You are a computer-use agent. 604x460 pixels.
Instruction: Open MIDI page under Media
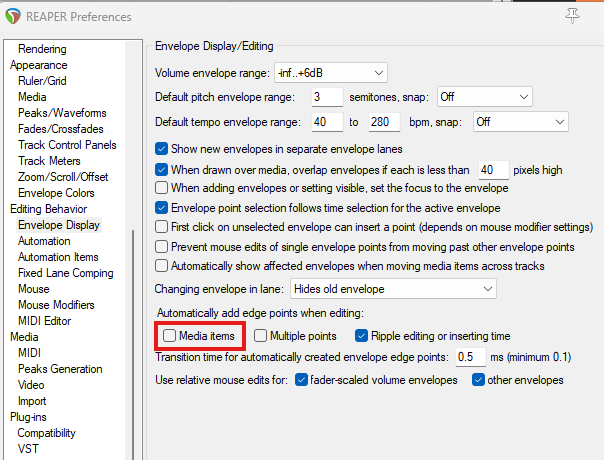pyautogui.click(x=29, y=353)
